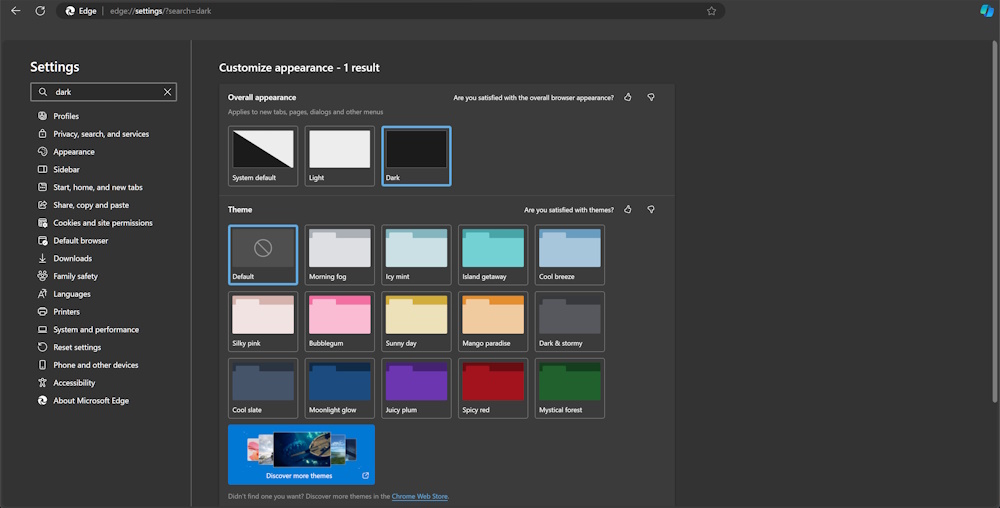
Task: Give thumbs down for themes satisfaction
Action: point(651,210)
